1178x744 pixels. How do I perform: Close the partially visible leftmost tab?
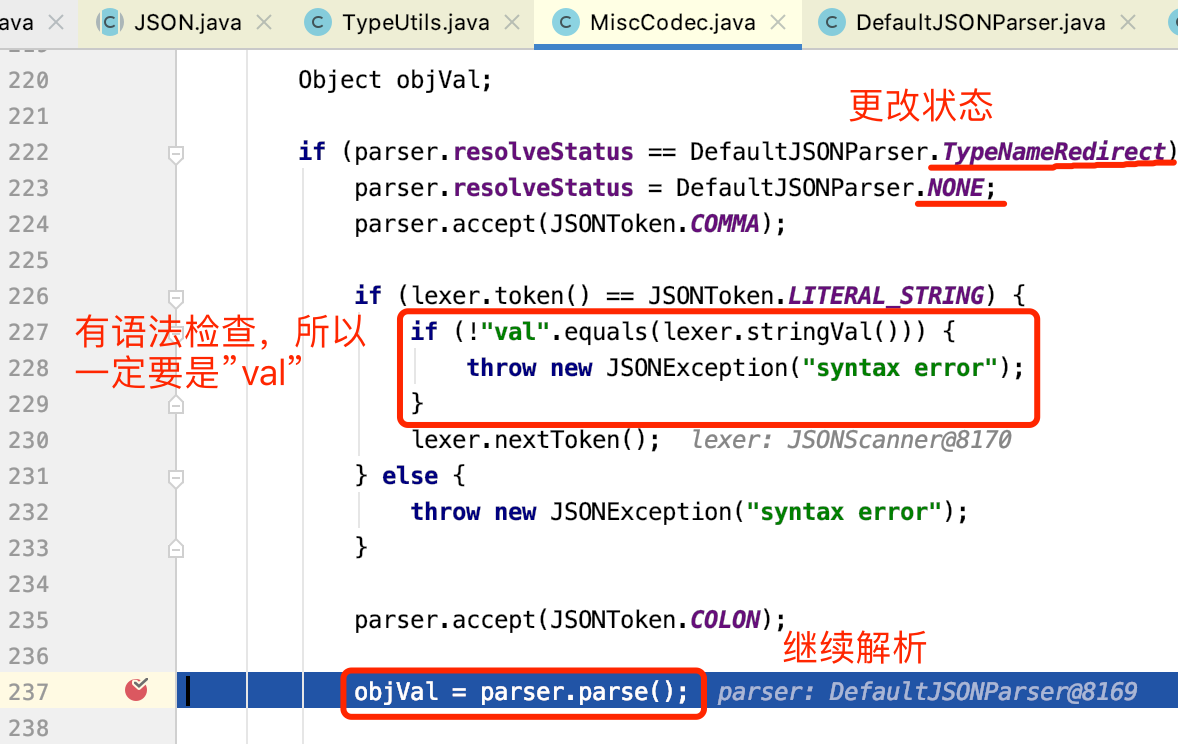tap(56, 23)
